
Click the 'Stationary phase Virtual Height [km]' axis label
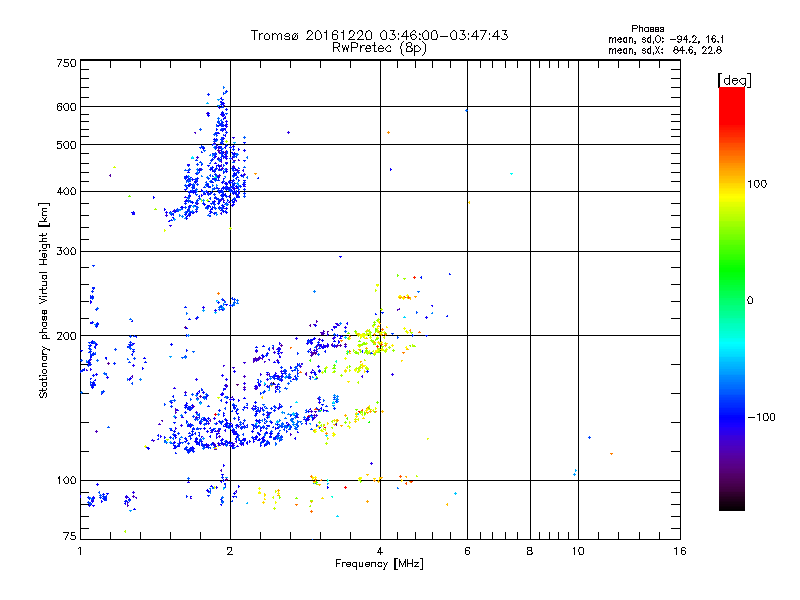pyautogui.click(x=43, y=300)
